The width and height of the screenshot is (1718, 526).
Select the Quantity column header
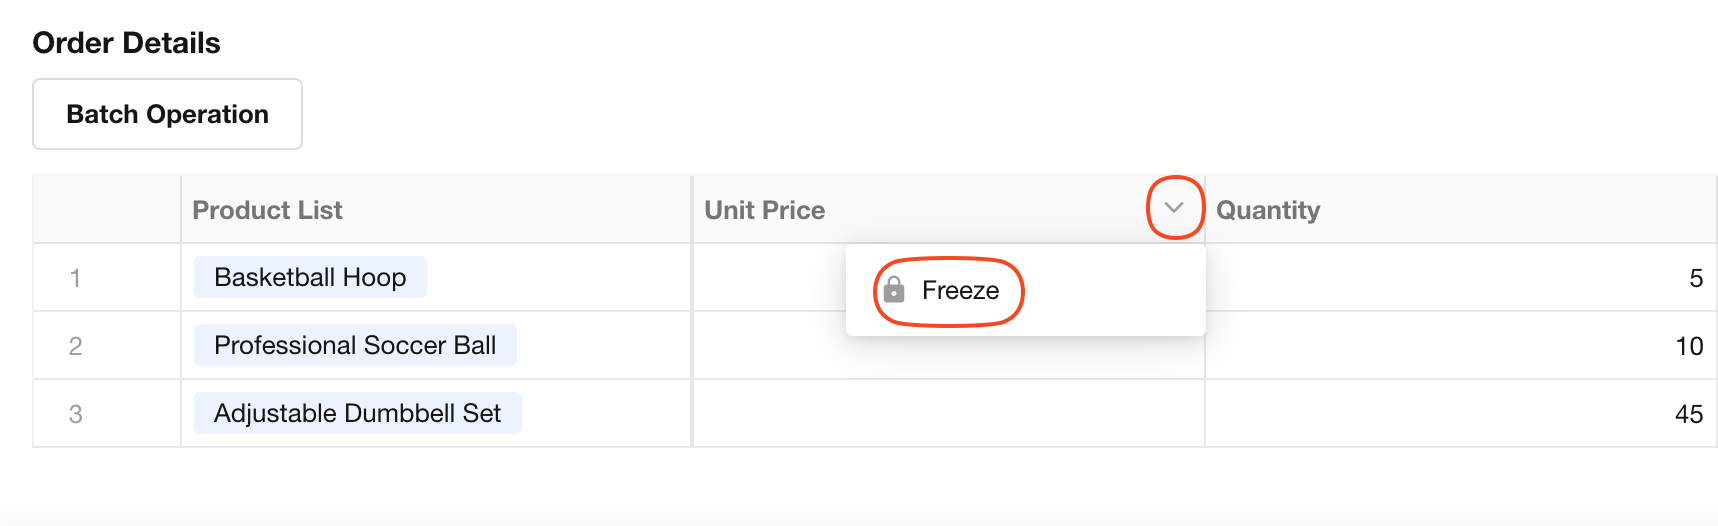click(x=1268, y=210)
